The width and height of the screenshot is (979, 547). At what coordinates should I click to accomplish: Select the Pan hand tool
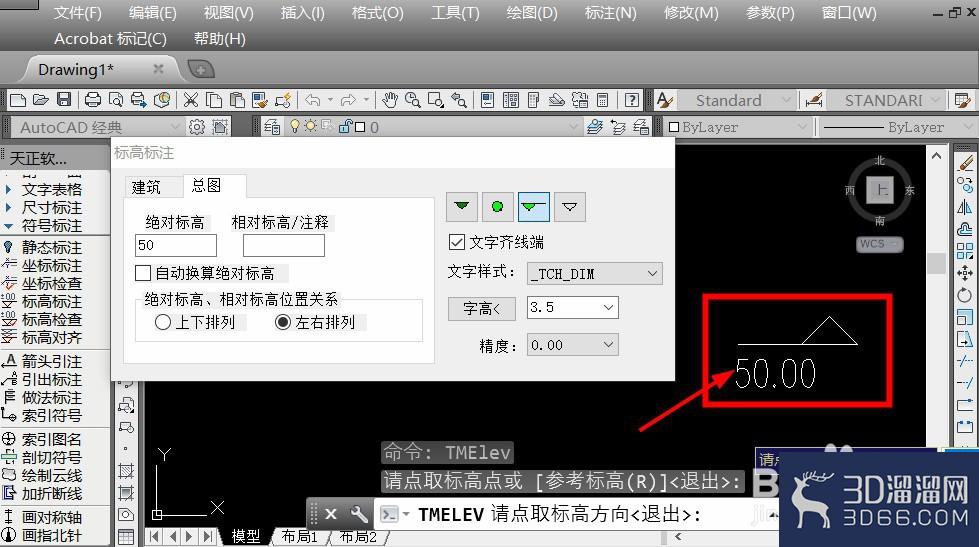click(x=390, y=100)
